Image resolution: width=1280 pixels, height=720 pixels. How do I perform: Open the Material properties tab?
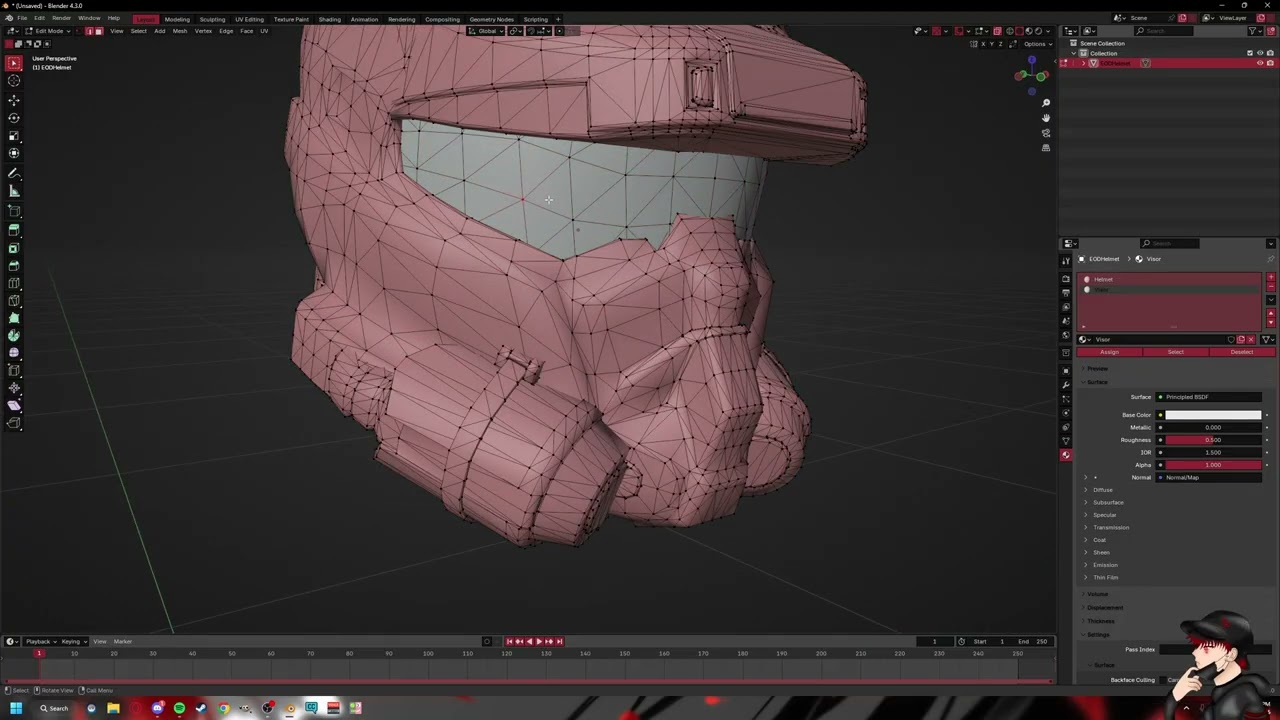coord(1066,455)
